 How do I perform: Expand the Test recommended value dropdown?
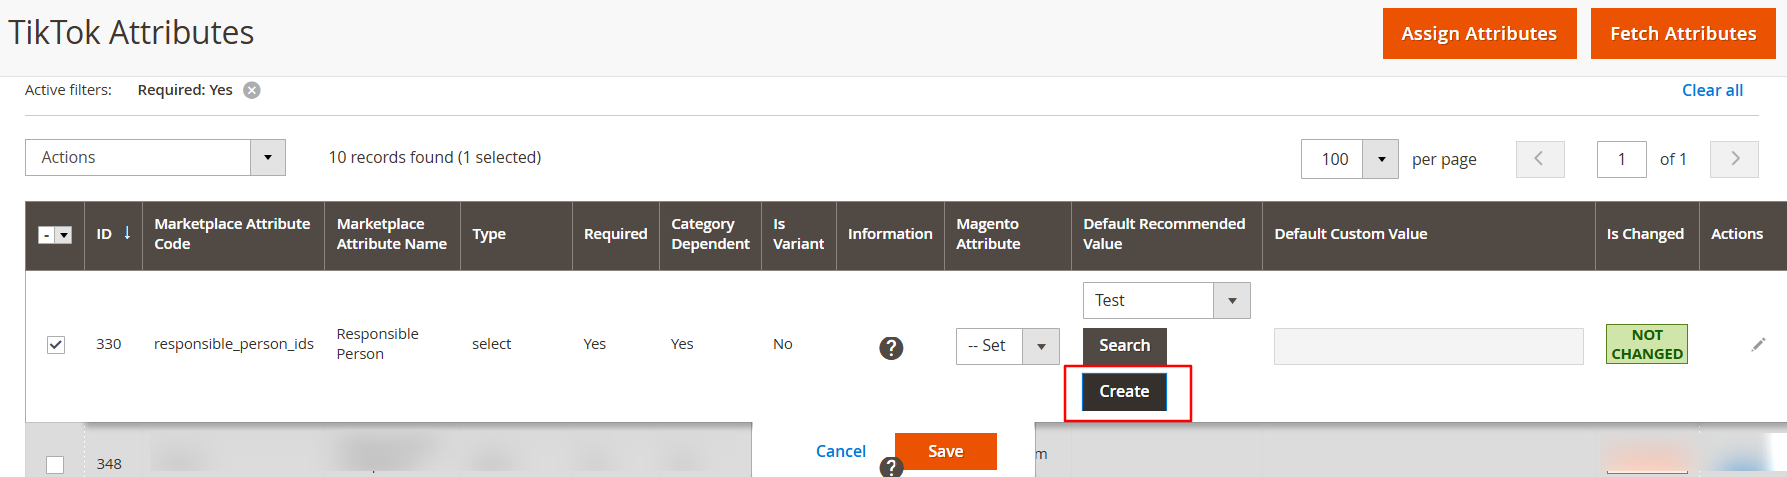[1231, 300]
